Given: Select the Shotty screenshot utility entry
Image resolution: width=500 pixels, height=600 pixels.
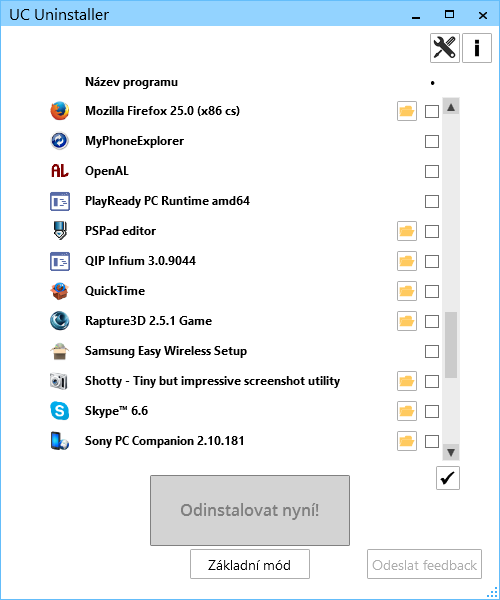Looking at the screenshot, I should (212, 381).
